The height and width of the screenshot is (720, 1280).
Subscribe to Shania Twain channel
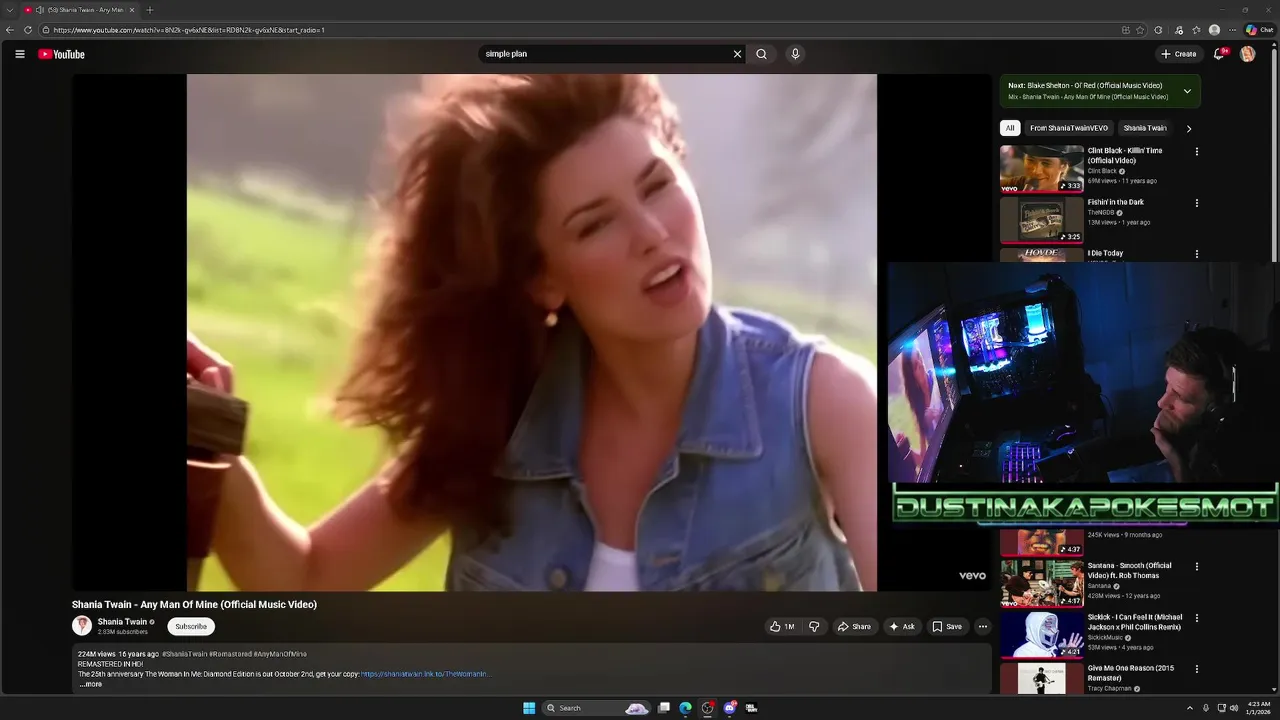[191, 627]
